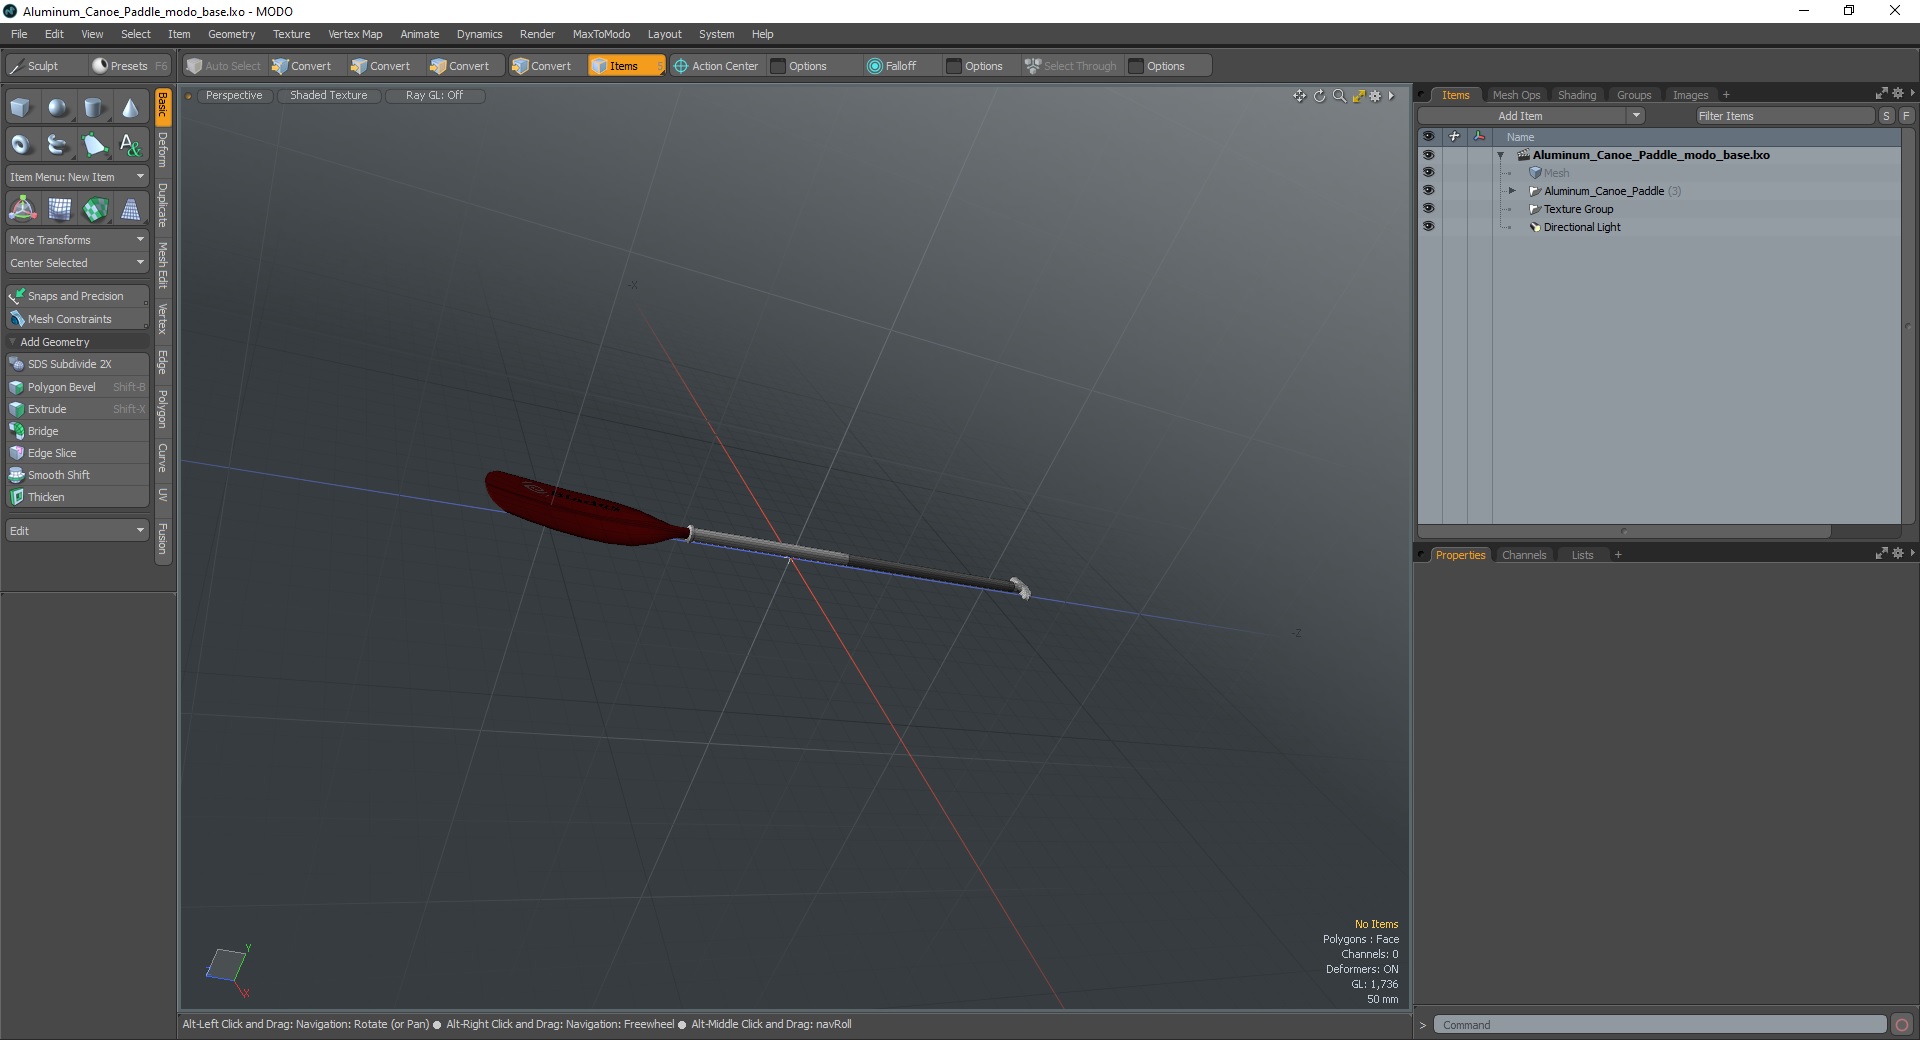The height and width of the screenshot is (1040, 1920).
Task: Toggle Falloff mode
Action: click(x=892, y=66)
